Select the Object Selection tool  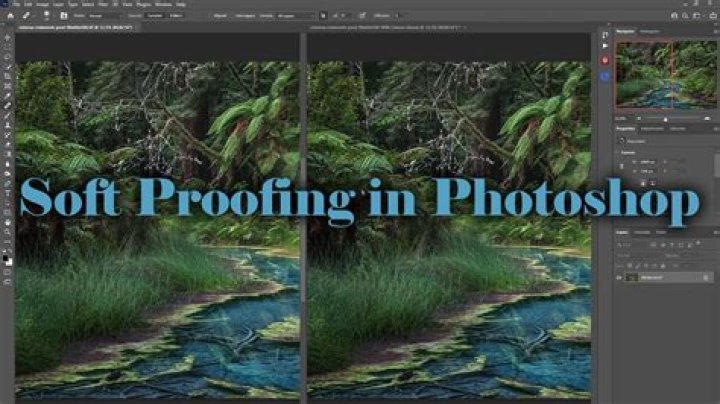pyautogui.click(x=7, y=67)
